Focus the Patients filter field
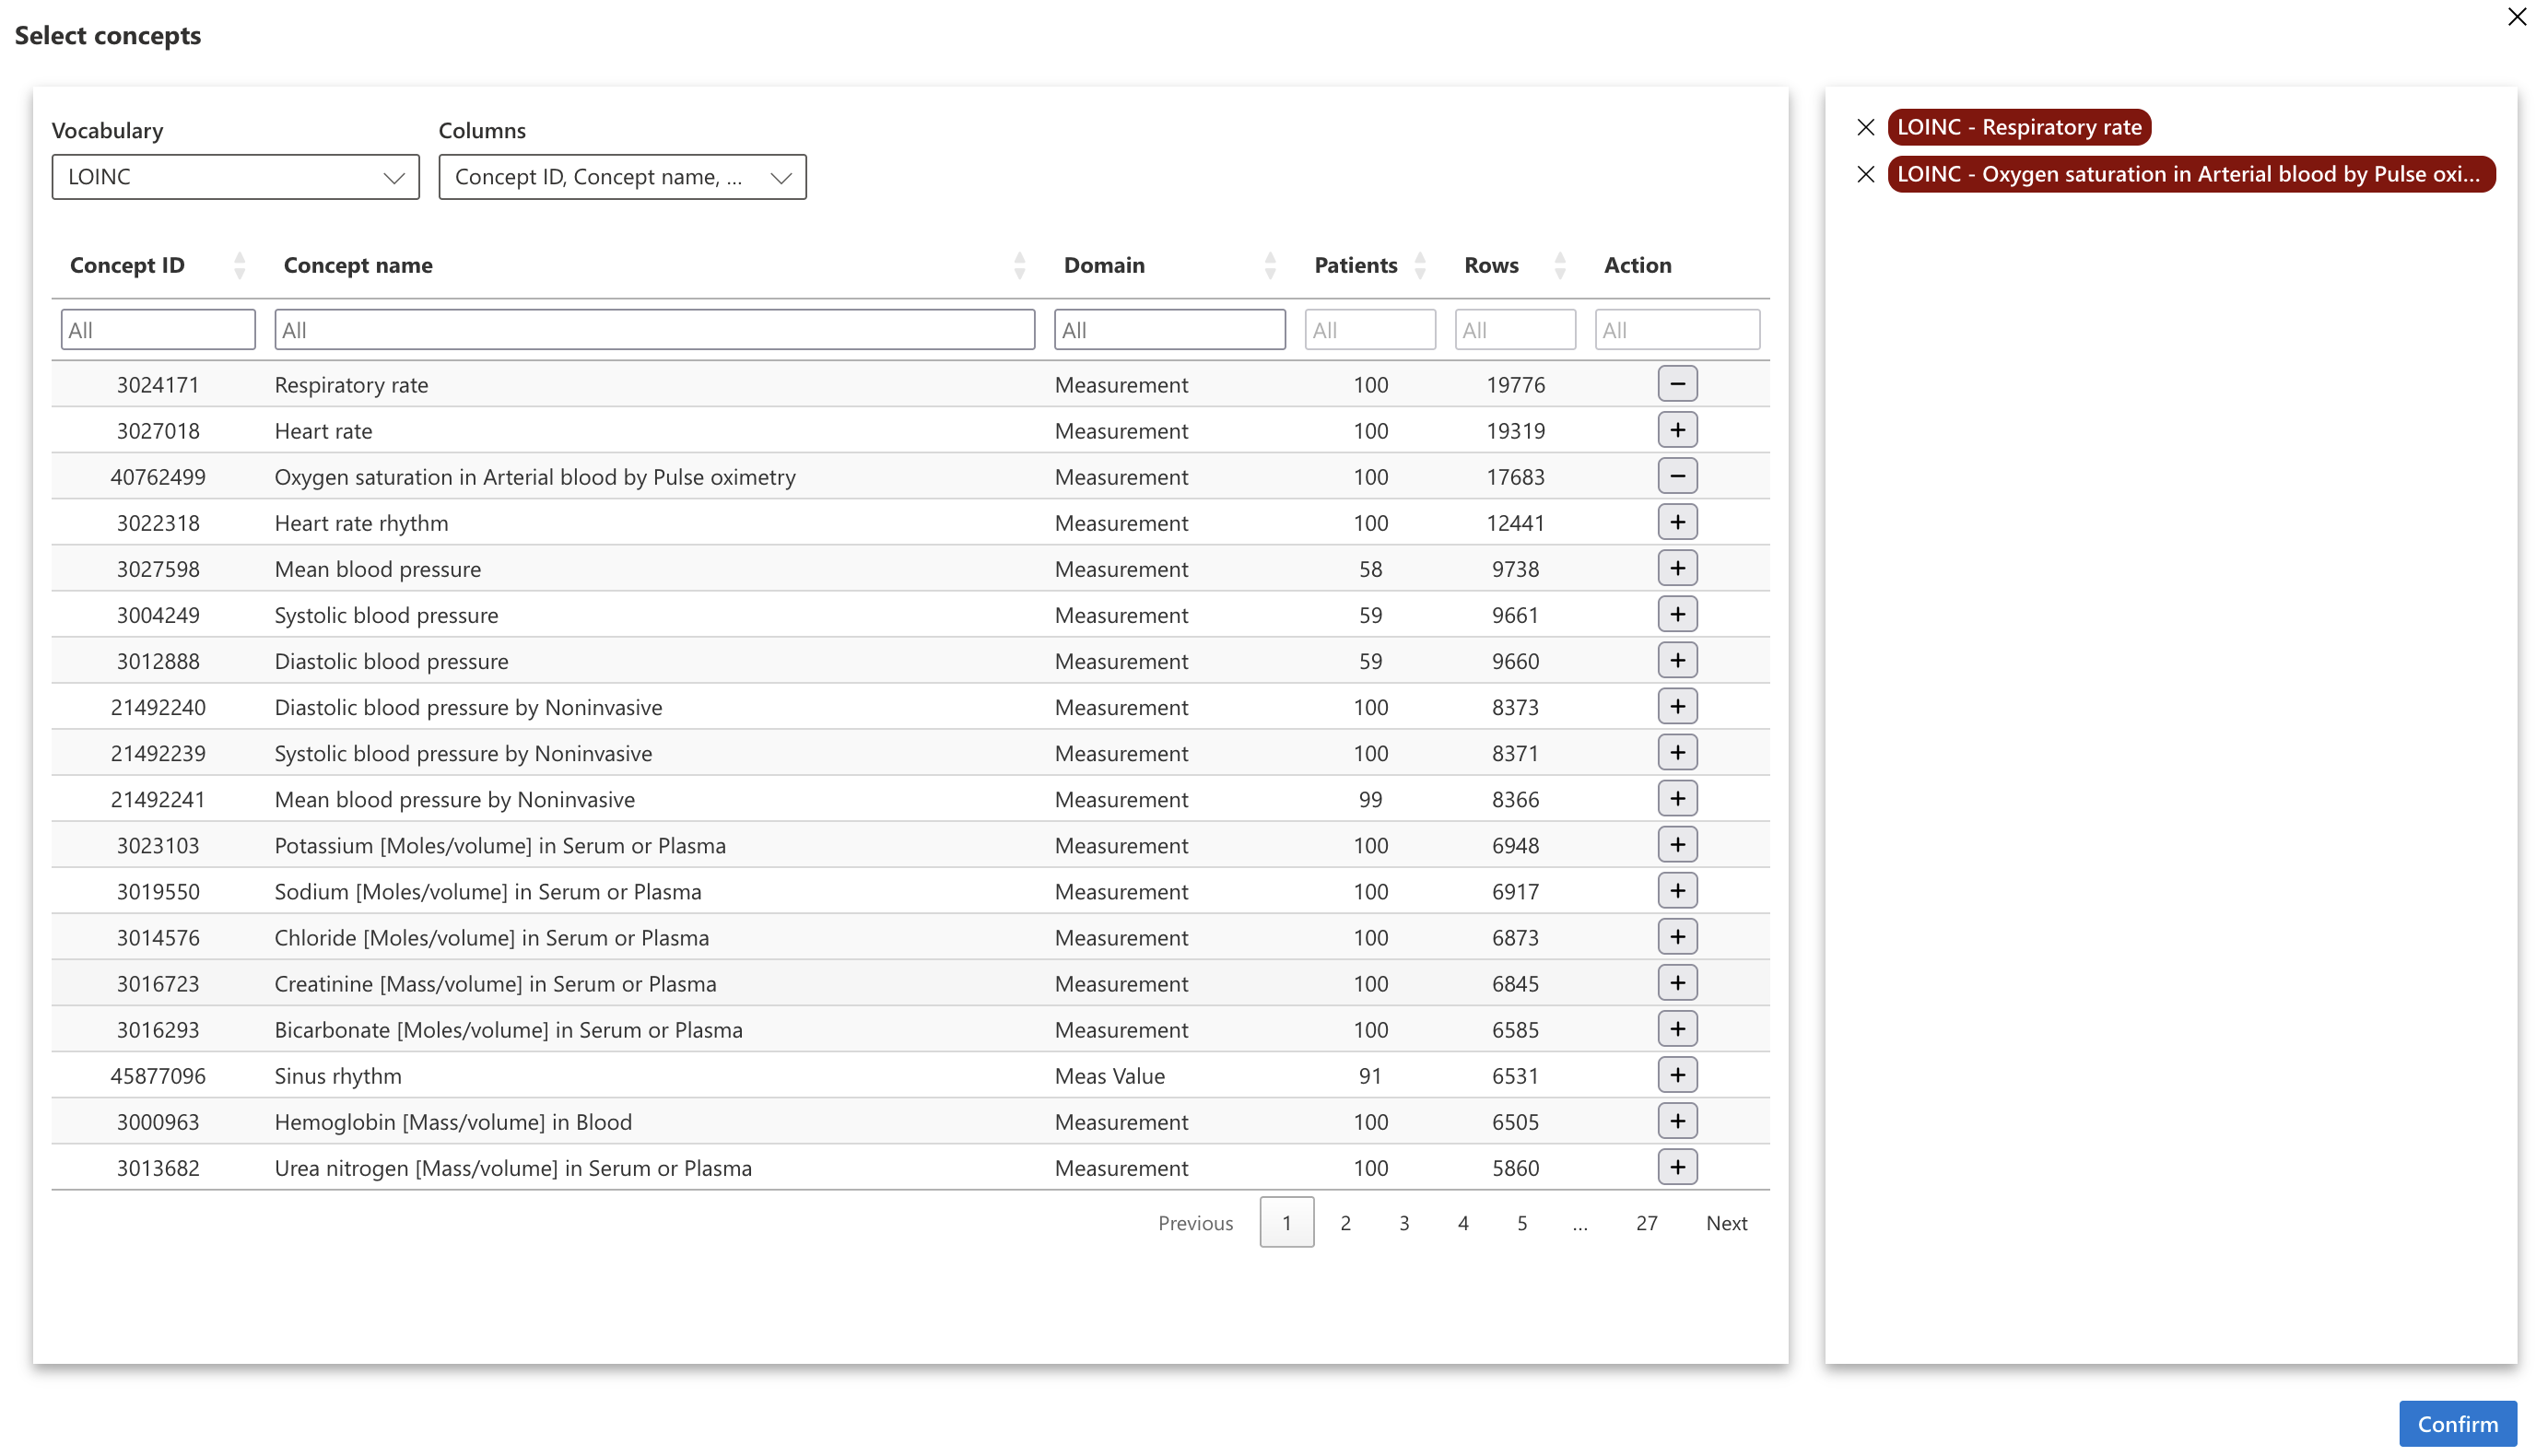This screenshot has width=2536, height=1456. tap(1370, 329)
